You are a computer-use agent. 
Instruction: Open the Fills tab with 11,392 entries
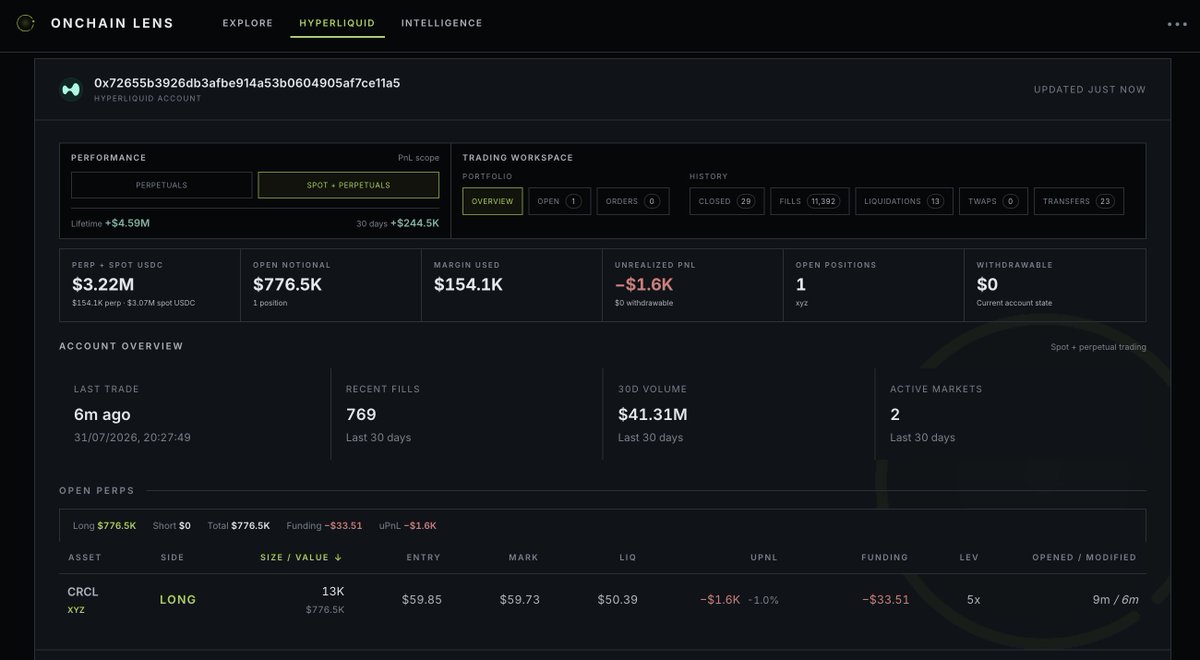point(810,201)
